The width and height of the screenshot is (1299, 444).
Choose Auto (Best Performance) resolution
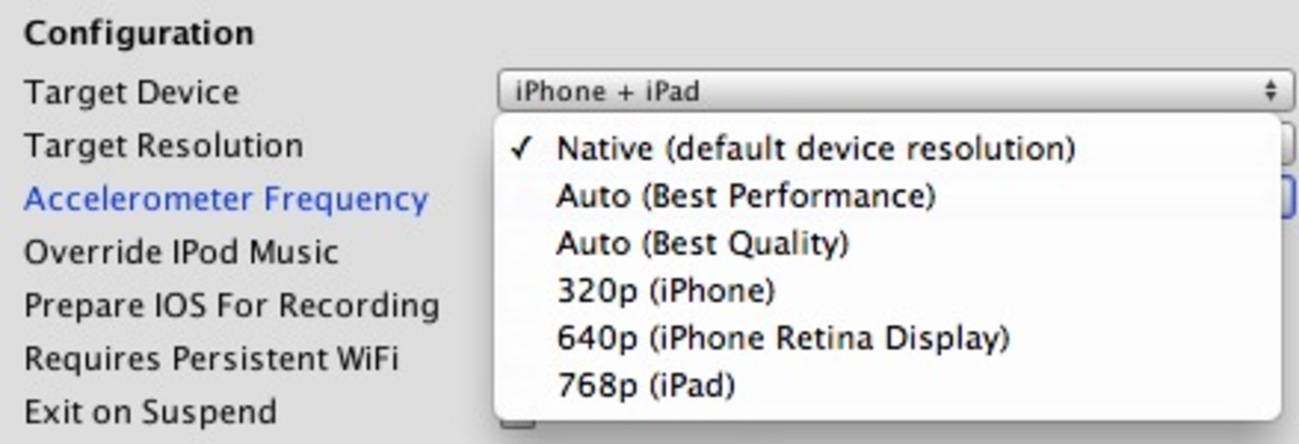745,196
